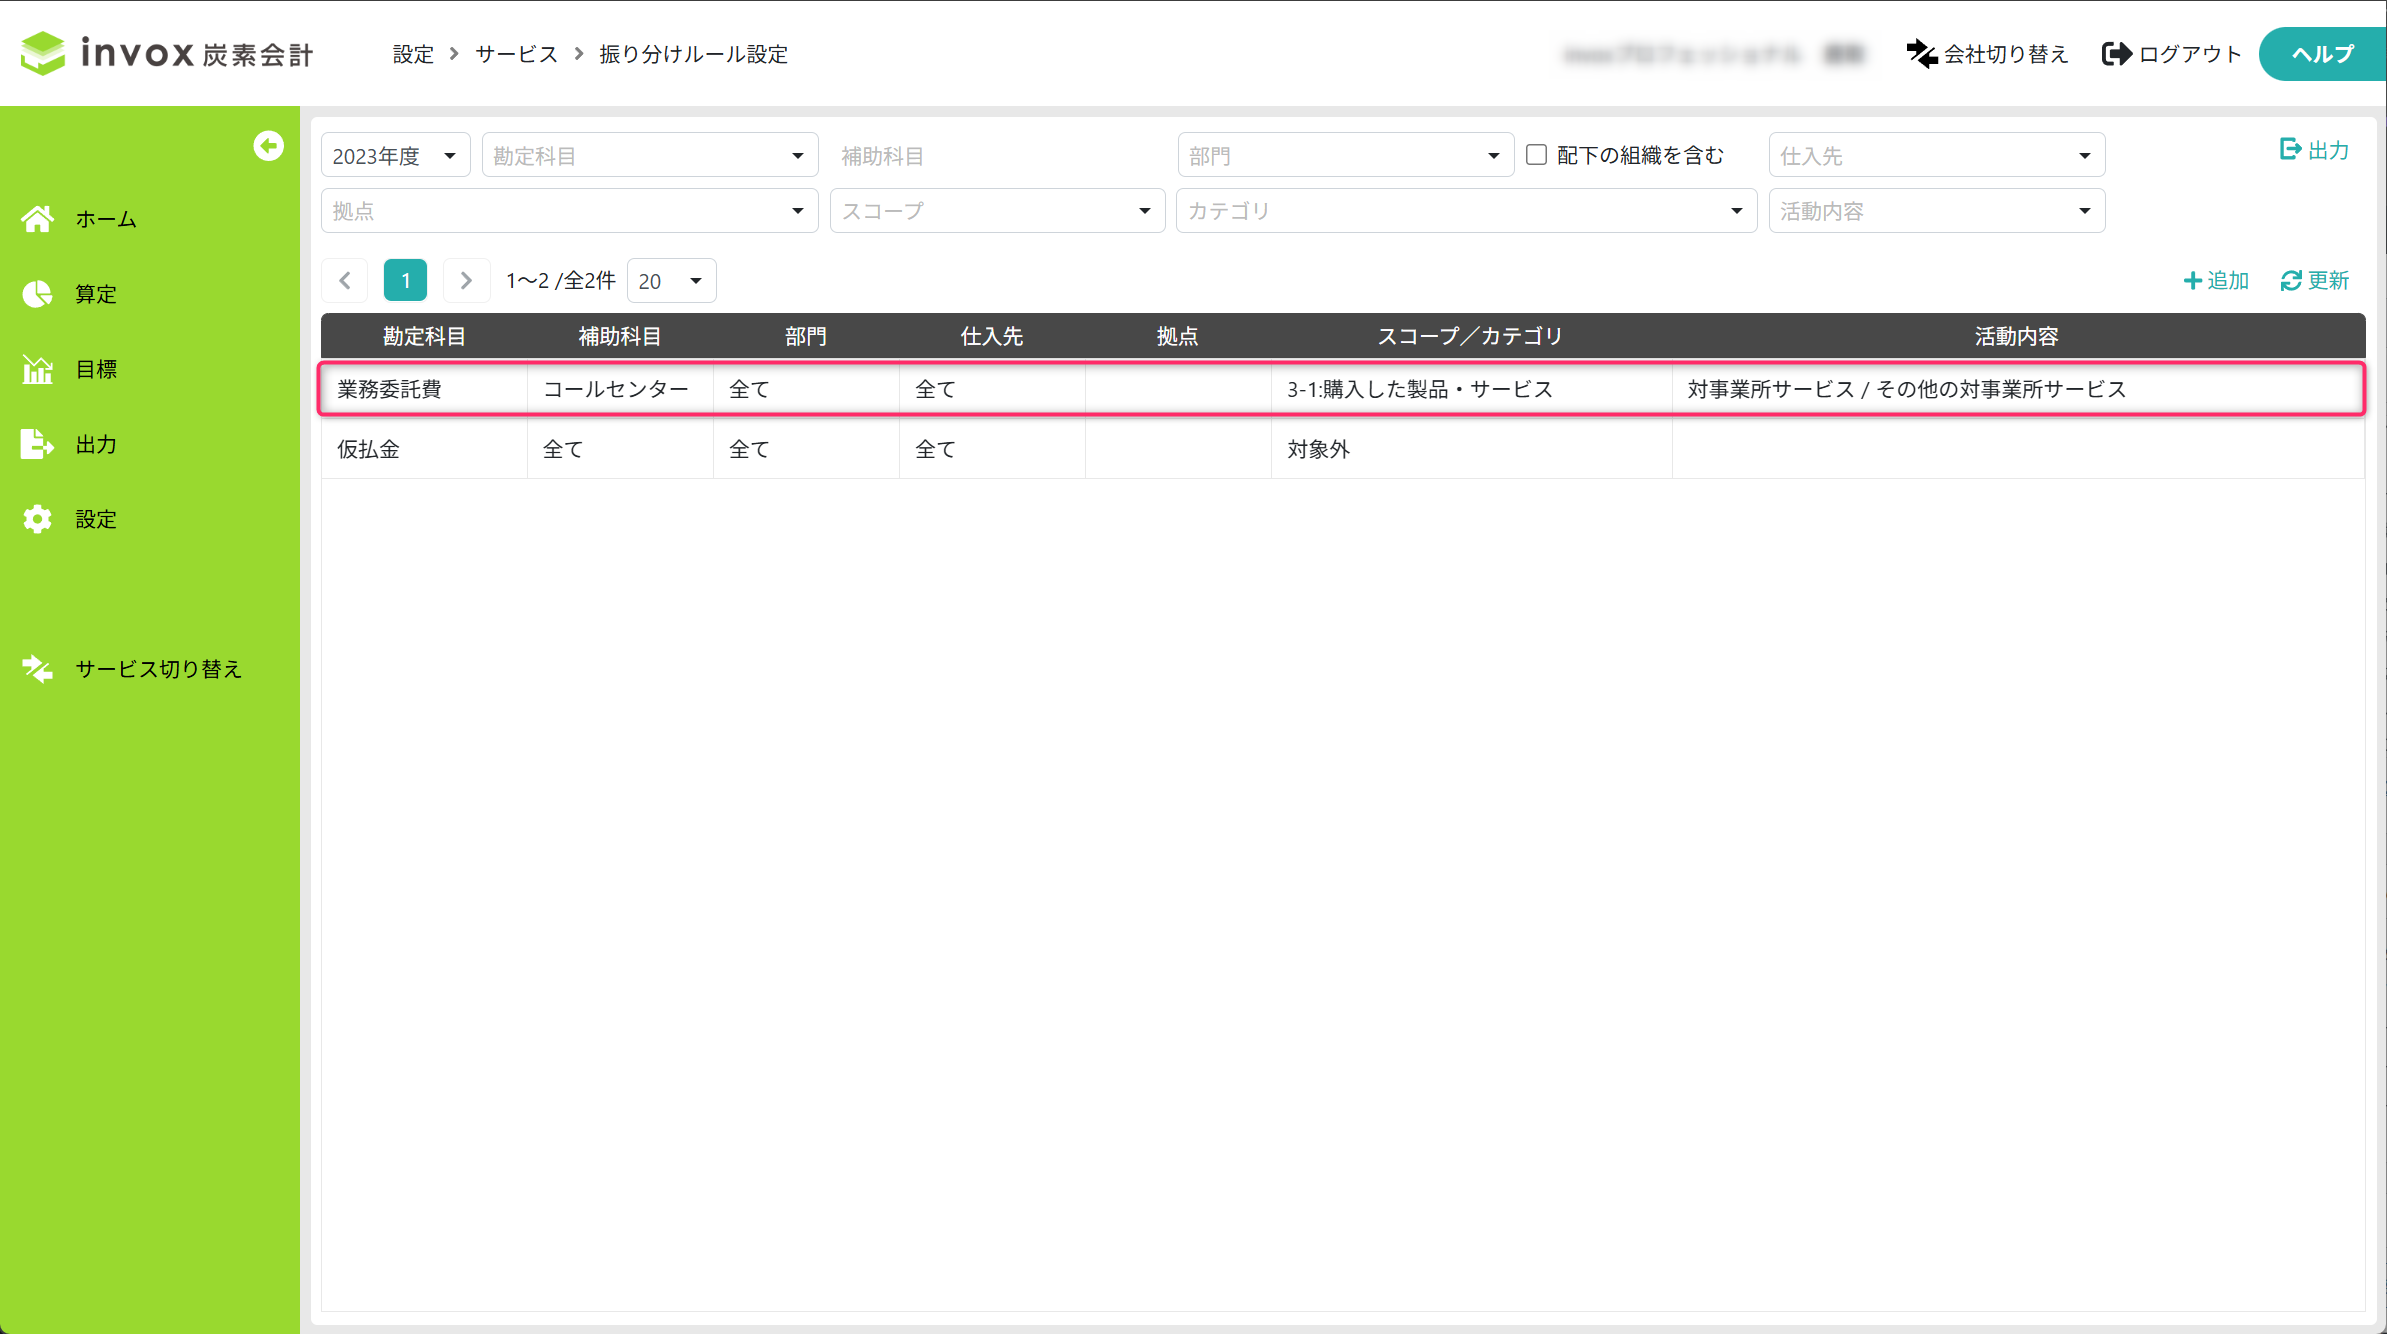The image size is (2387, 1334).
Task: Click the 出力 file icon in sidebar
Action: [x=38, y=444]
